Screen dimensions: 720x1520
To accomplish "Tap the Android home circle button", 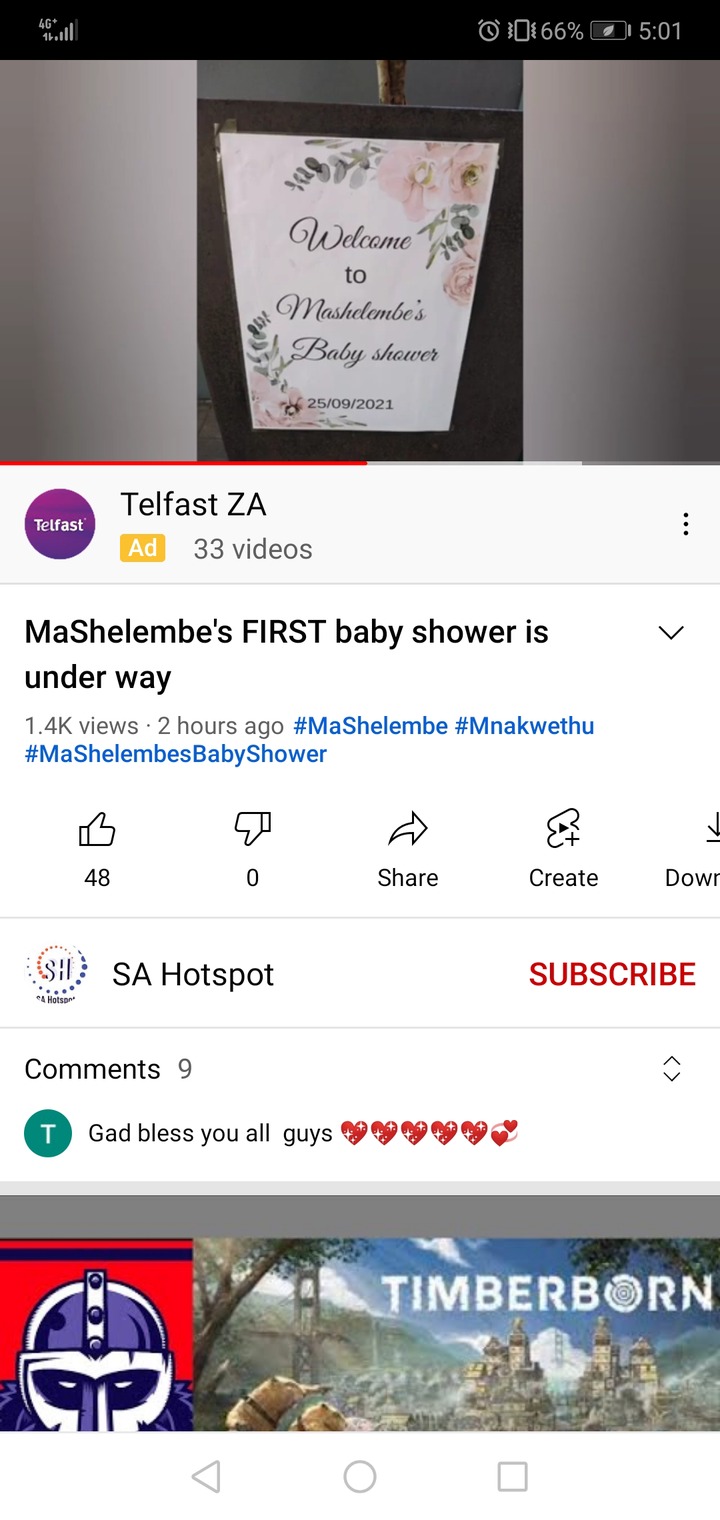I will [x=360, y=1476].
